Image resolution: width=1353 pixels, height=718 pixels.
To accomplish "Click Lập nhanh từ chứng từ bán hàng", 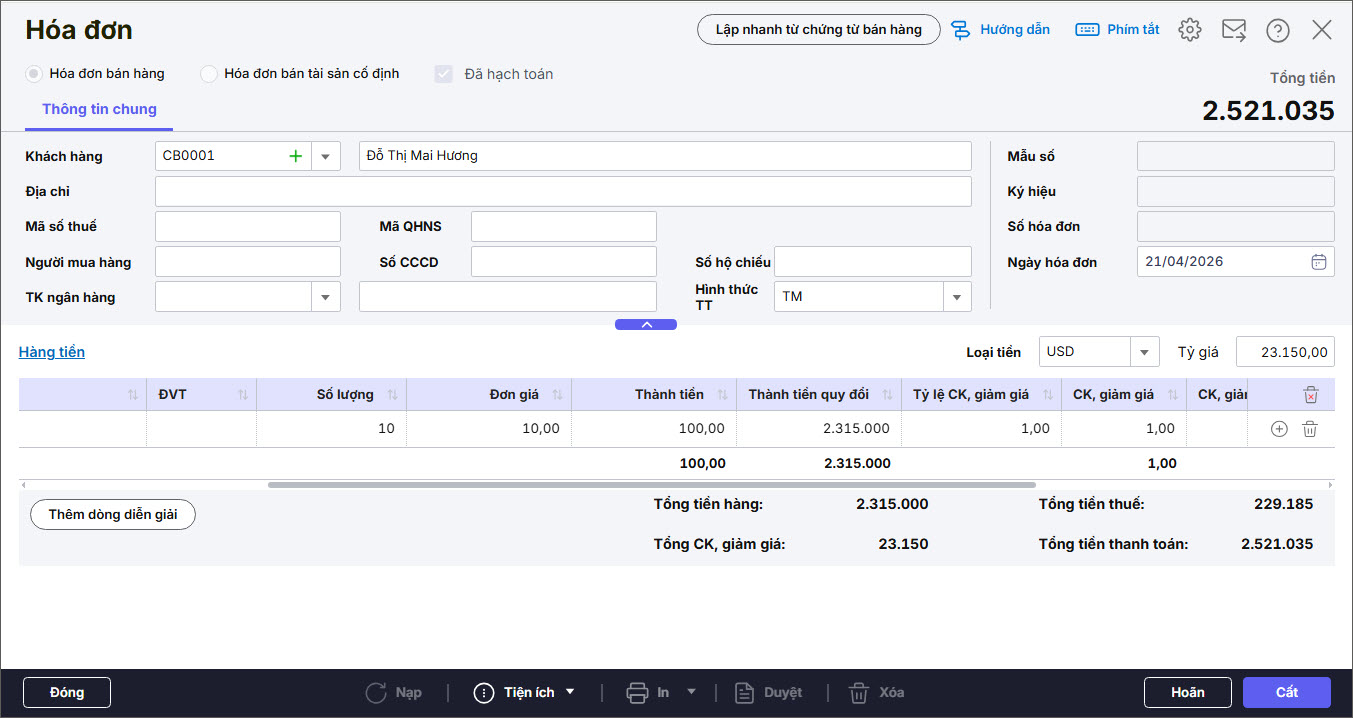I will [x=818, y=30].
